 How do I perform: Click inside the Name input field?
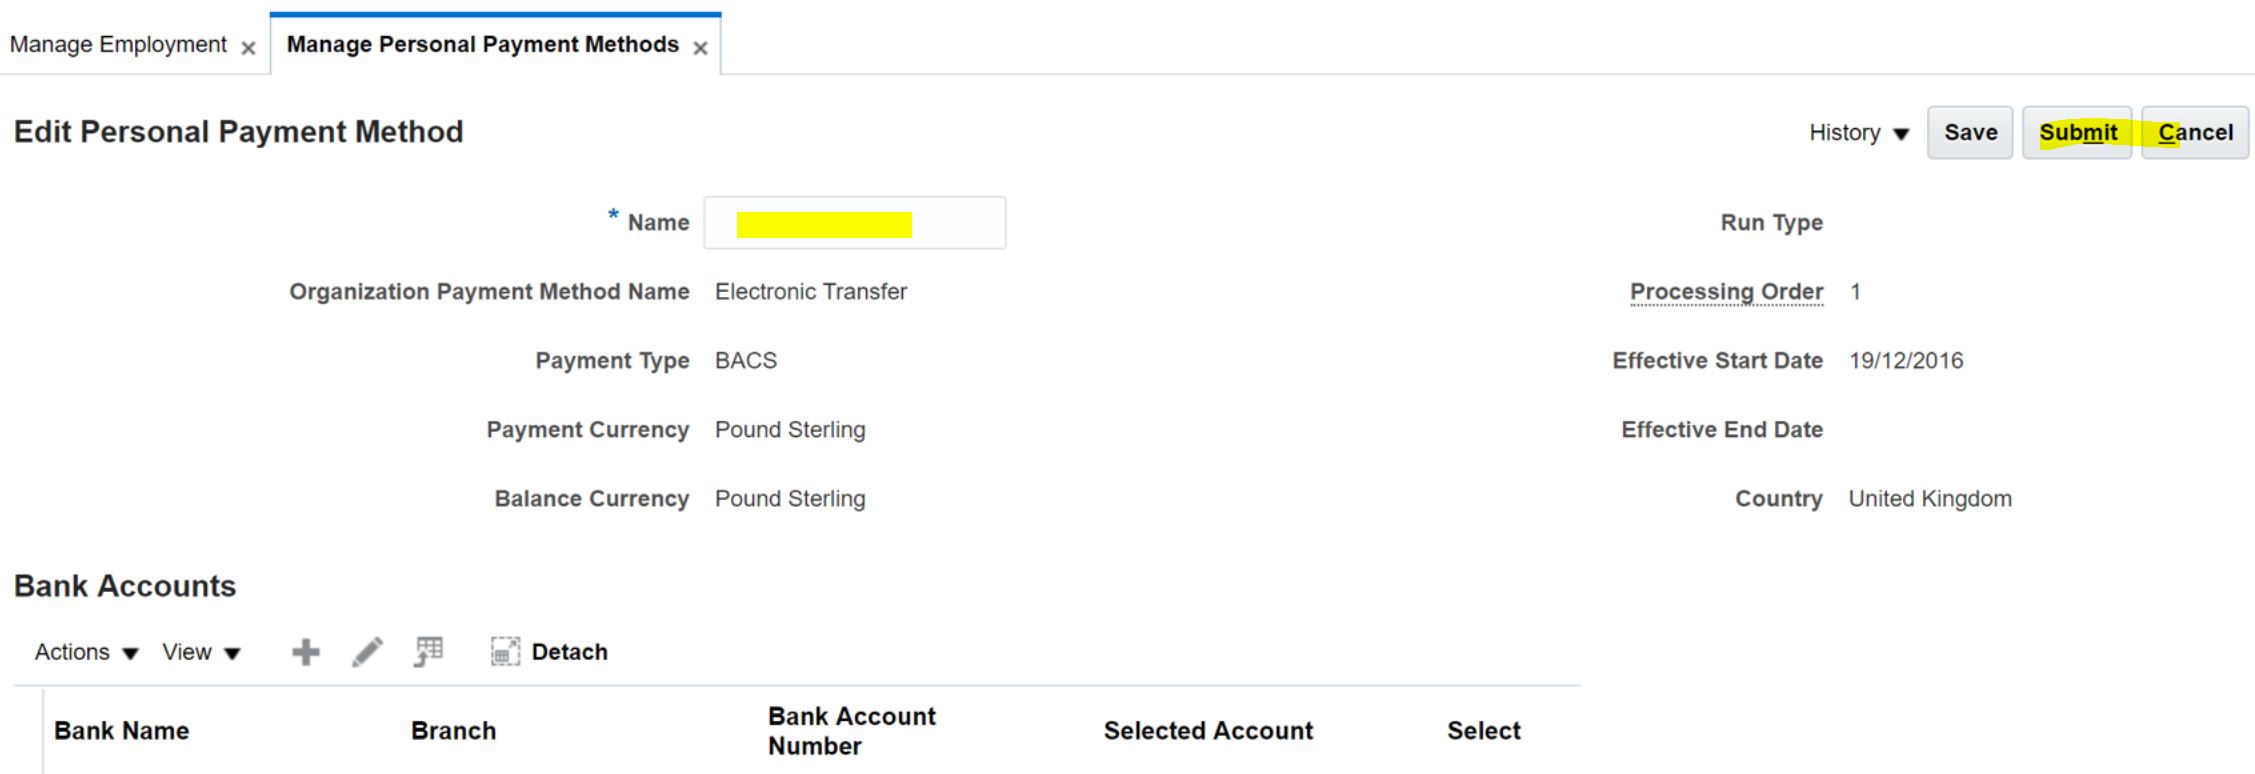854,222
